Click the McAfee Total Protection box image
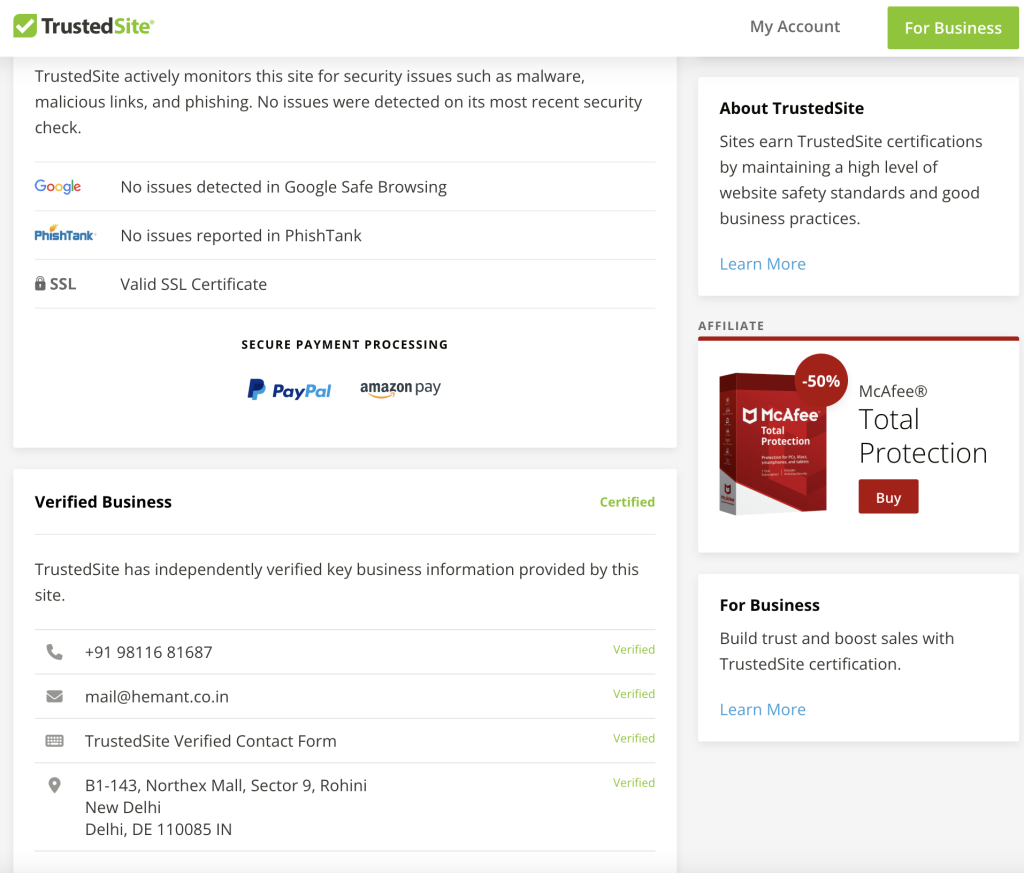 point(773,444)
